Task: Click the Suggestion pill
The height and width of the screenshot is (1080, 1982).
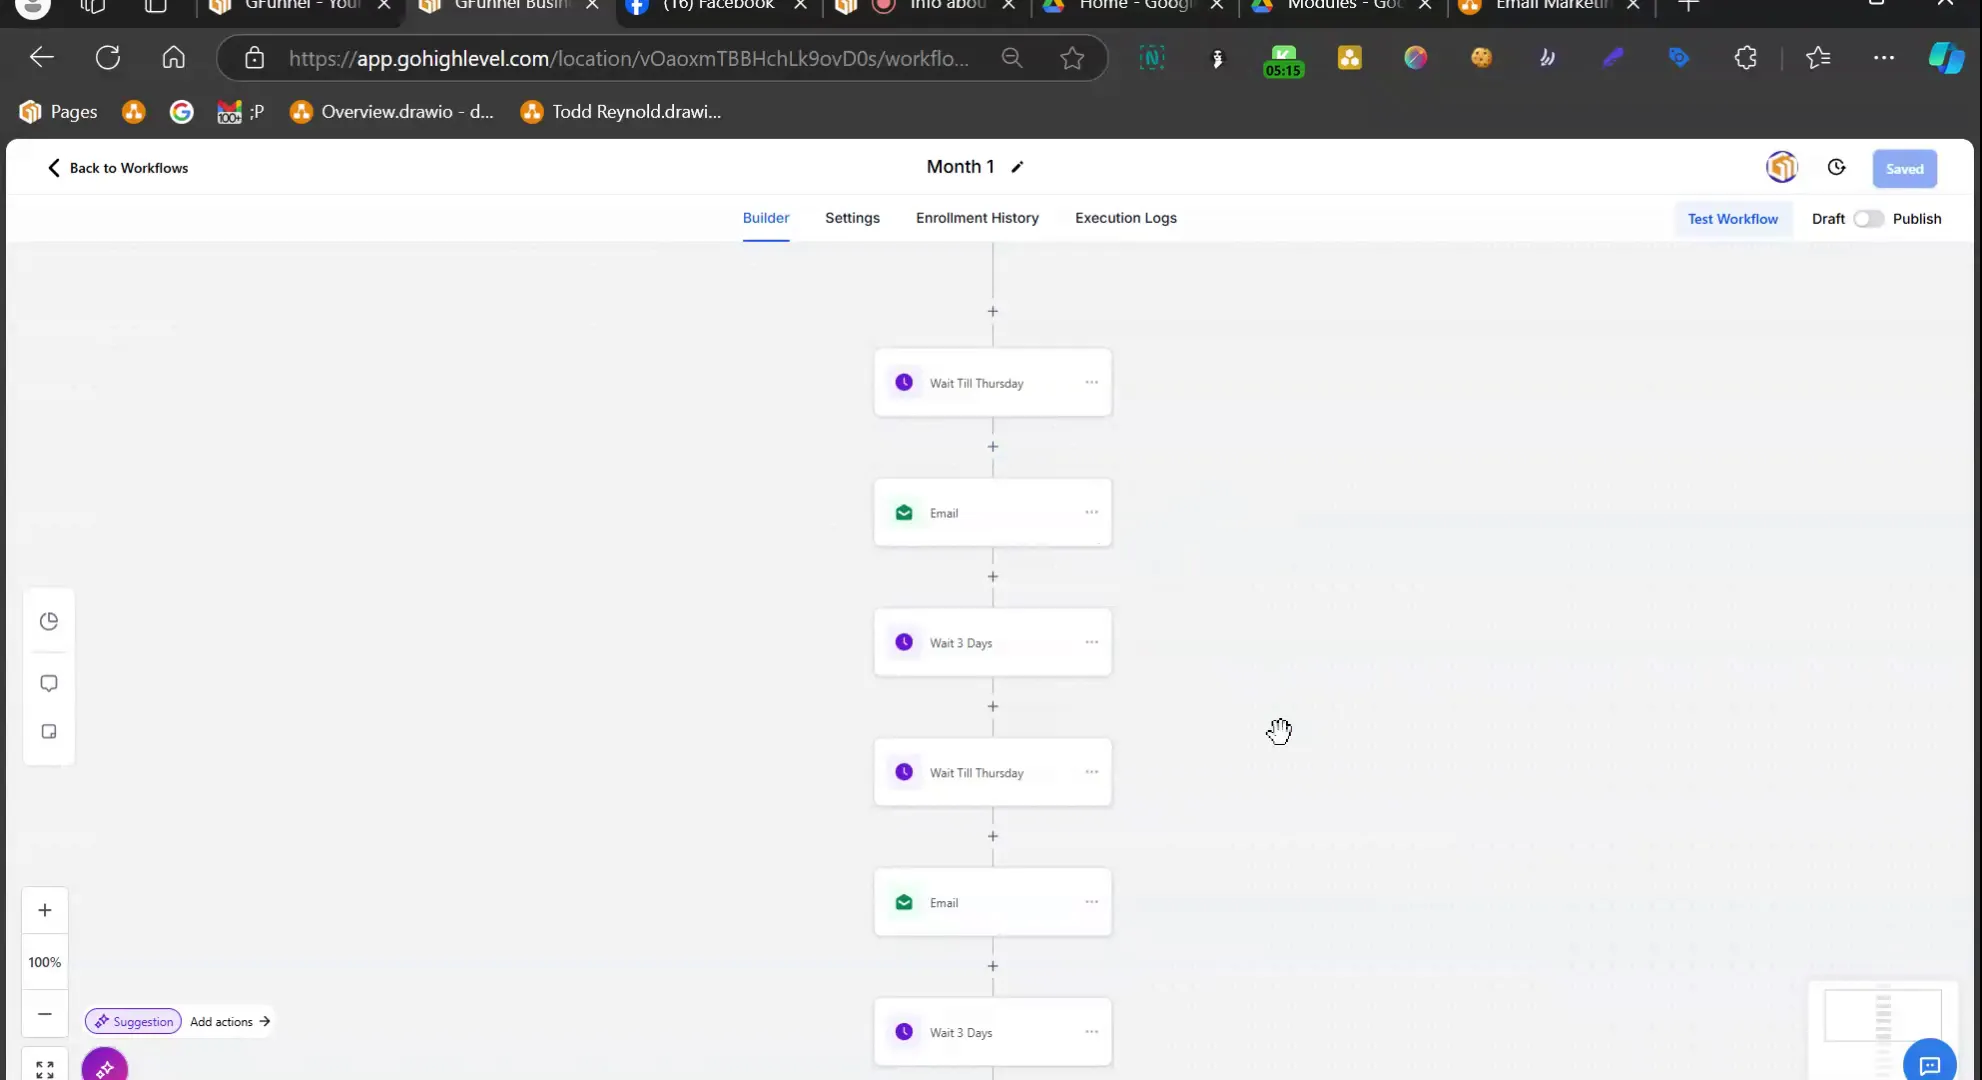Action: pyautogui.click(x=134, y=1022)
